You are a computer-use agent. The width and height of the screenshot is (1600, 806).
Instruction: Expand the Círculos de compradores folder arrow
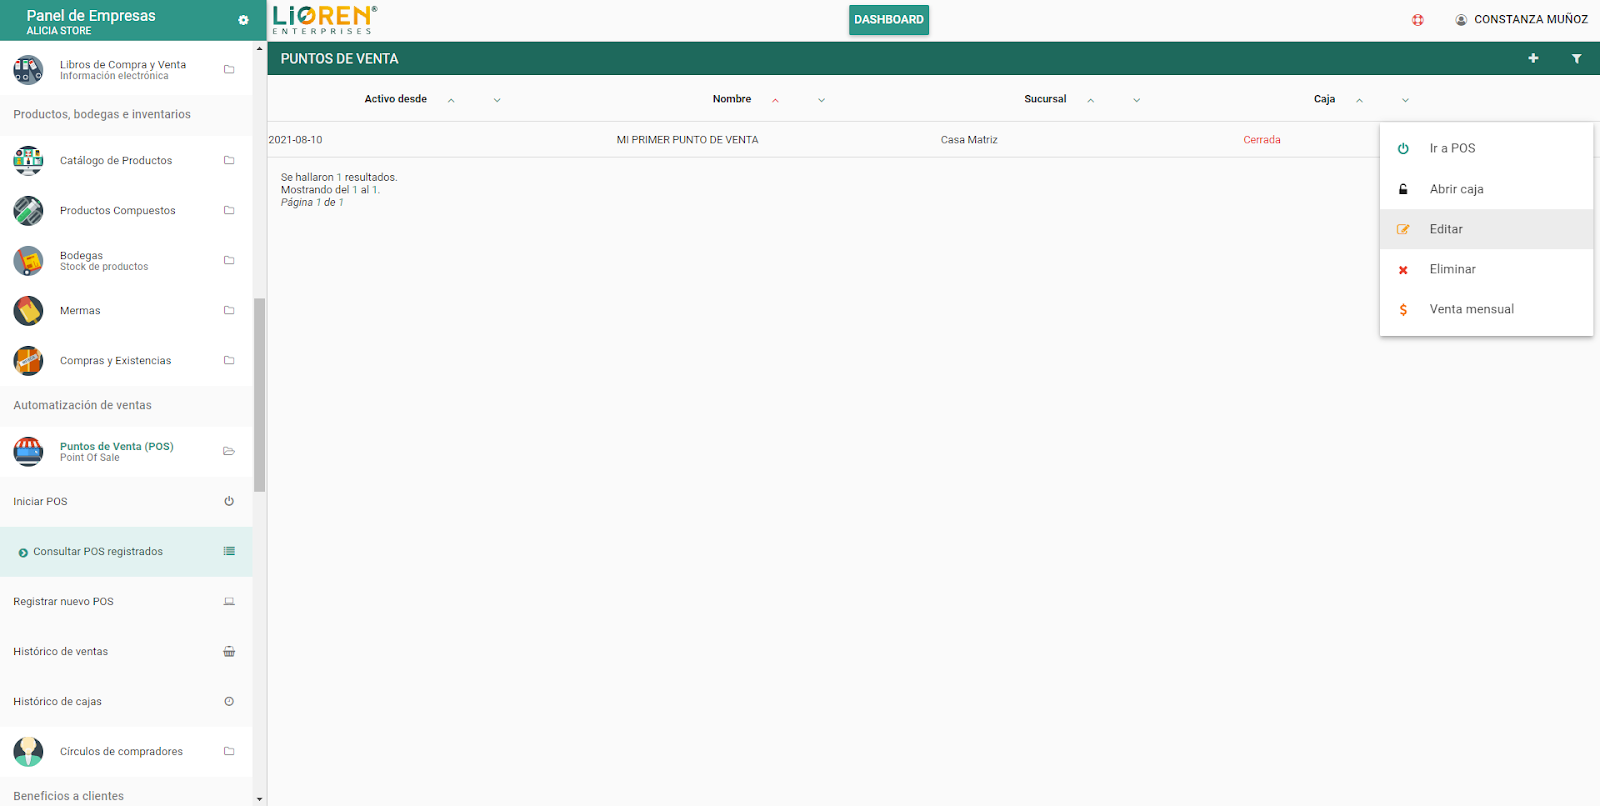[x=229, y=751]
